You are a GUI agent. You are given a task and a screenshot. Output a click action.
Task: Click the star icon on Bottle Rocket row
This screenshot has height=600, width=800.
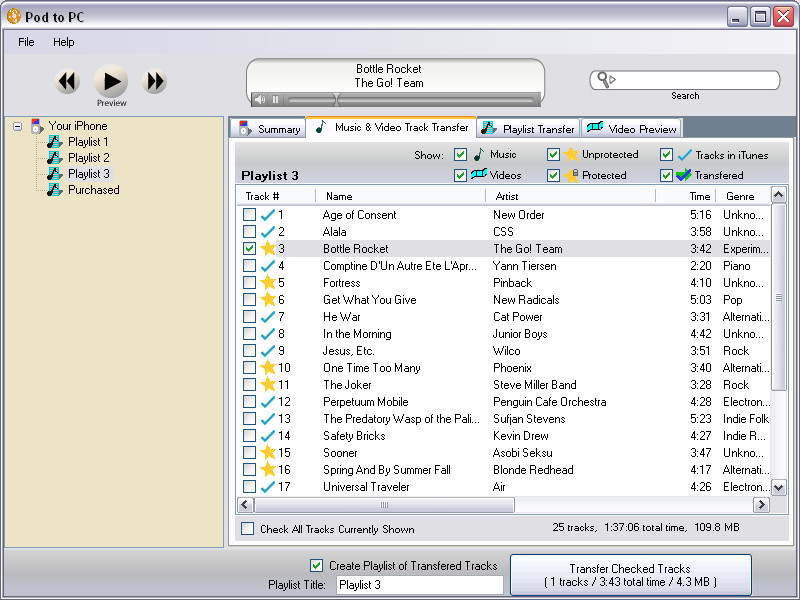[268, 248]
